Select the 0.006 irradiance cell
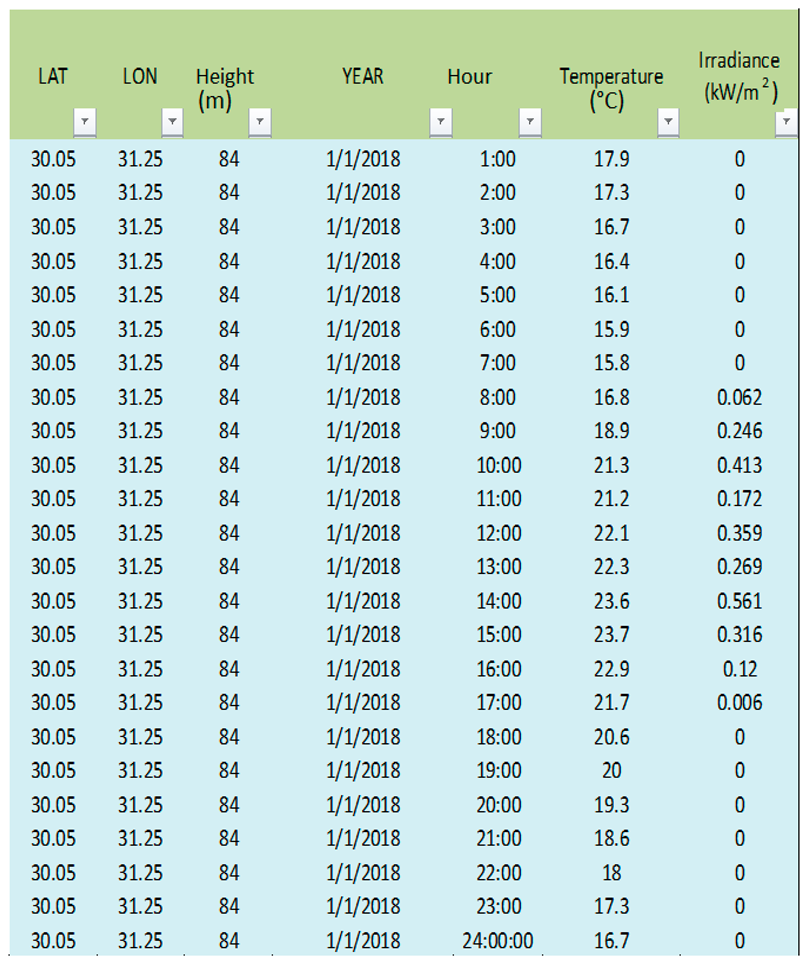 739,703
